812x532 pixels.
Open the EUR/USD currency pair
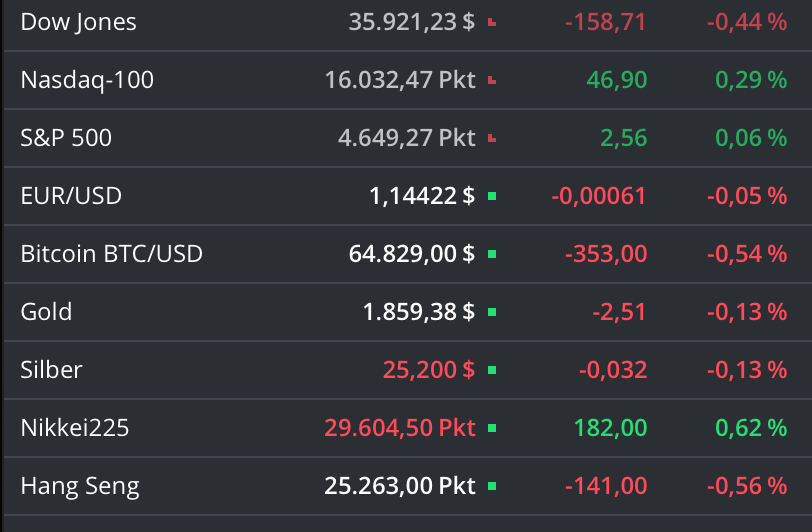pos(71,196)
